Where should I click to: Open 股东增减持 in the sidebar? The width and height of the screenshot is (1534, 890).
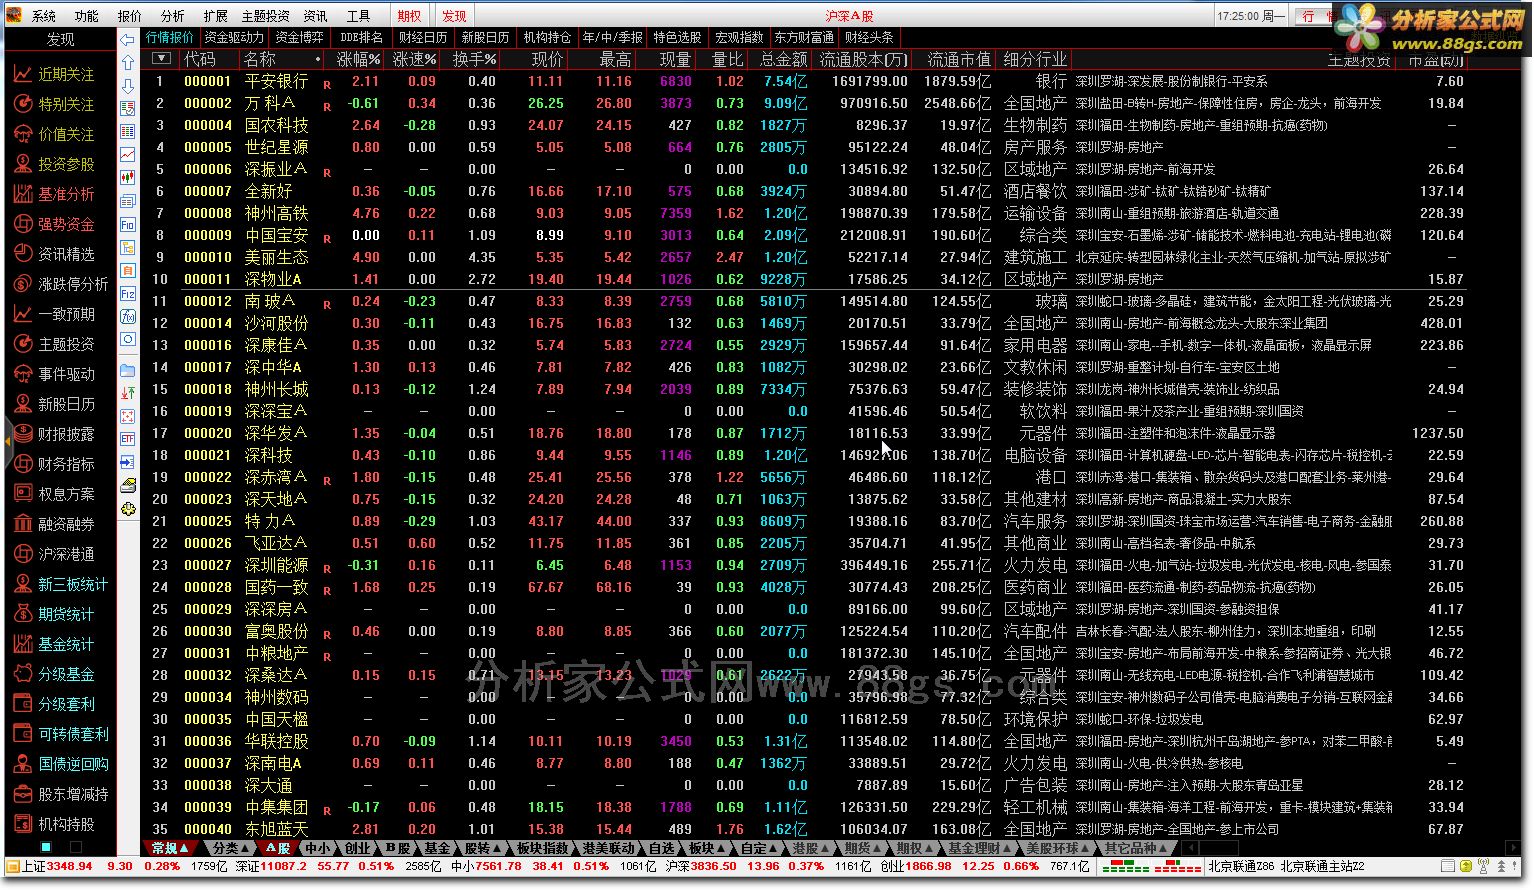(60, 794)
